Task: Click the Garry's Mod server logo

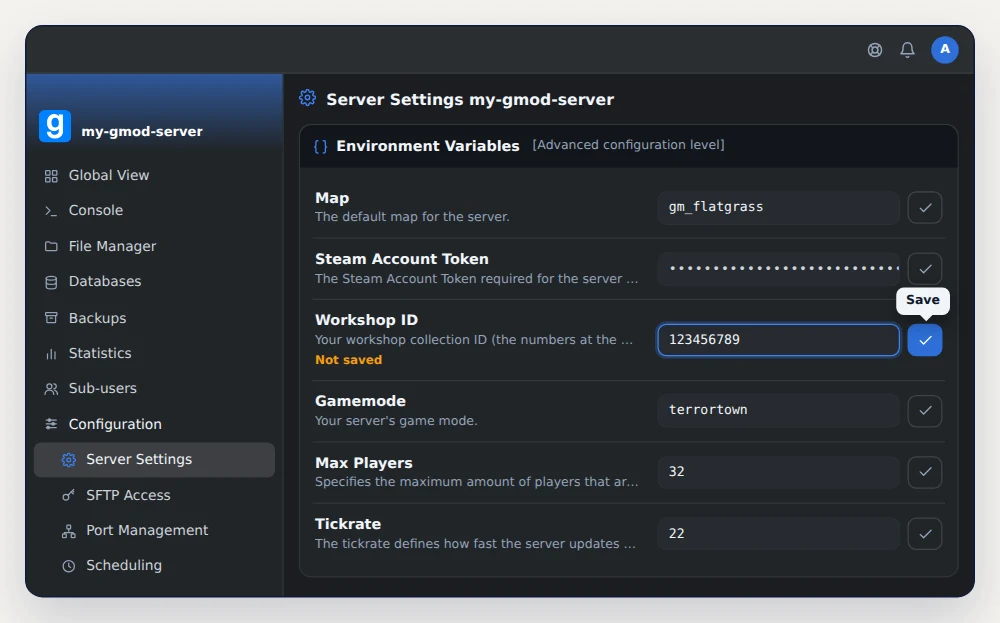Action: [55, 126]
